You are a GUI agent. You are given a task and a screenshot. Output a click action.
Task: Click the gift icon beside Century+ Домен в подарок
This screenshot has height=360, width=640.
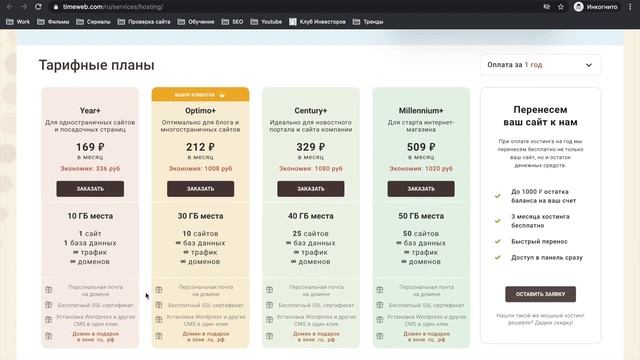click(269, 336)
